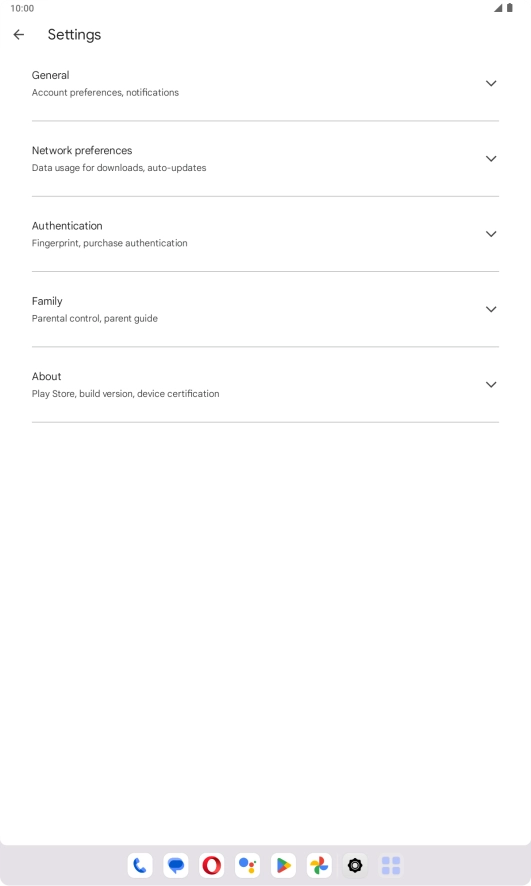Expand the Authentication chevron arrow
The height and width of the screenshot is (886, 531).
491,234
